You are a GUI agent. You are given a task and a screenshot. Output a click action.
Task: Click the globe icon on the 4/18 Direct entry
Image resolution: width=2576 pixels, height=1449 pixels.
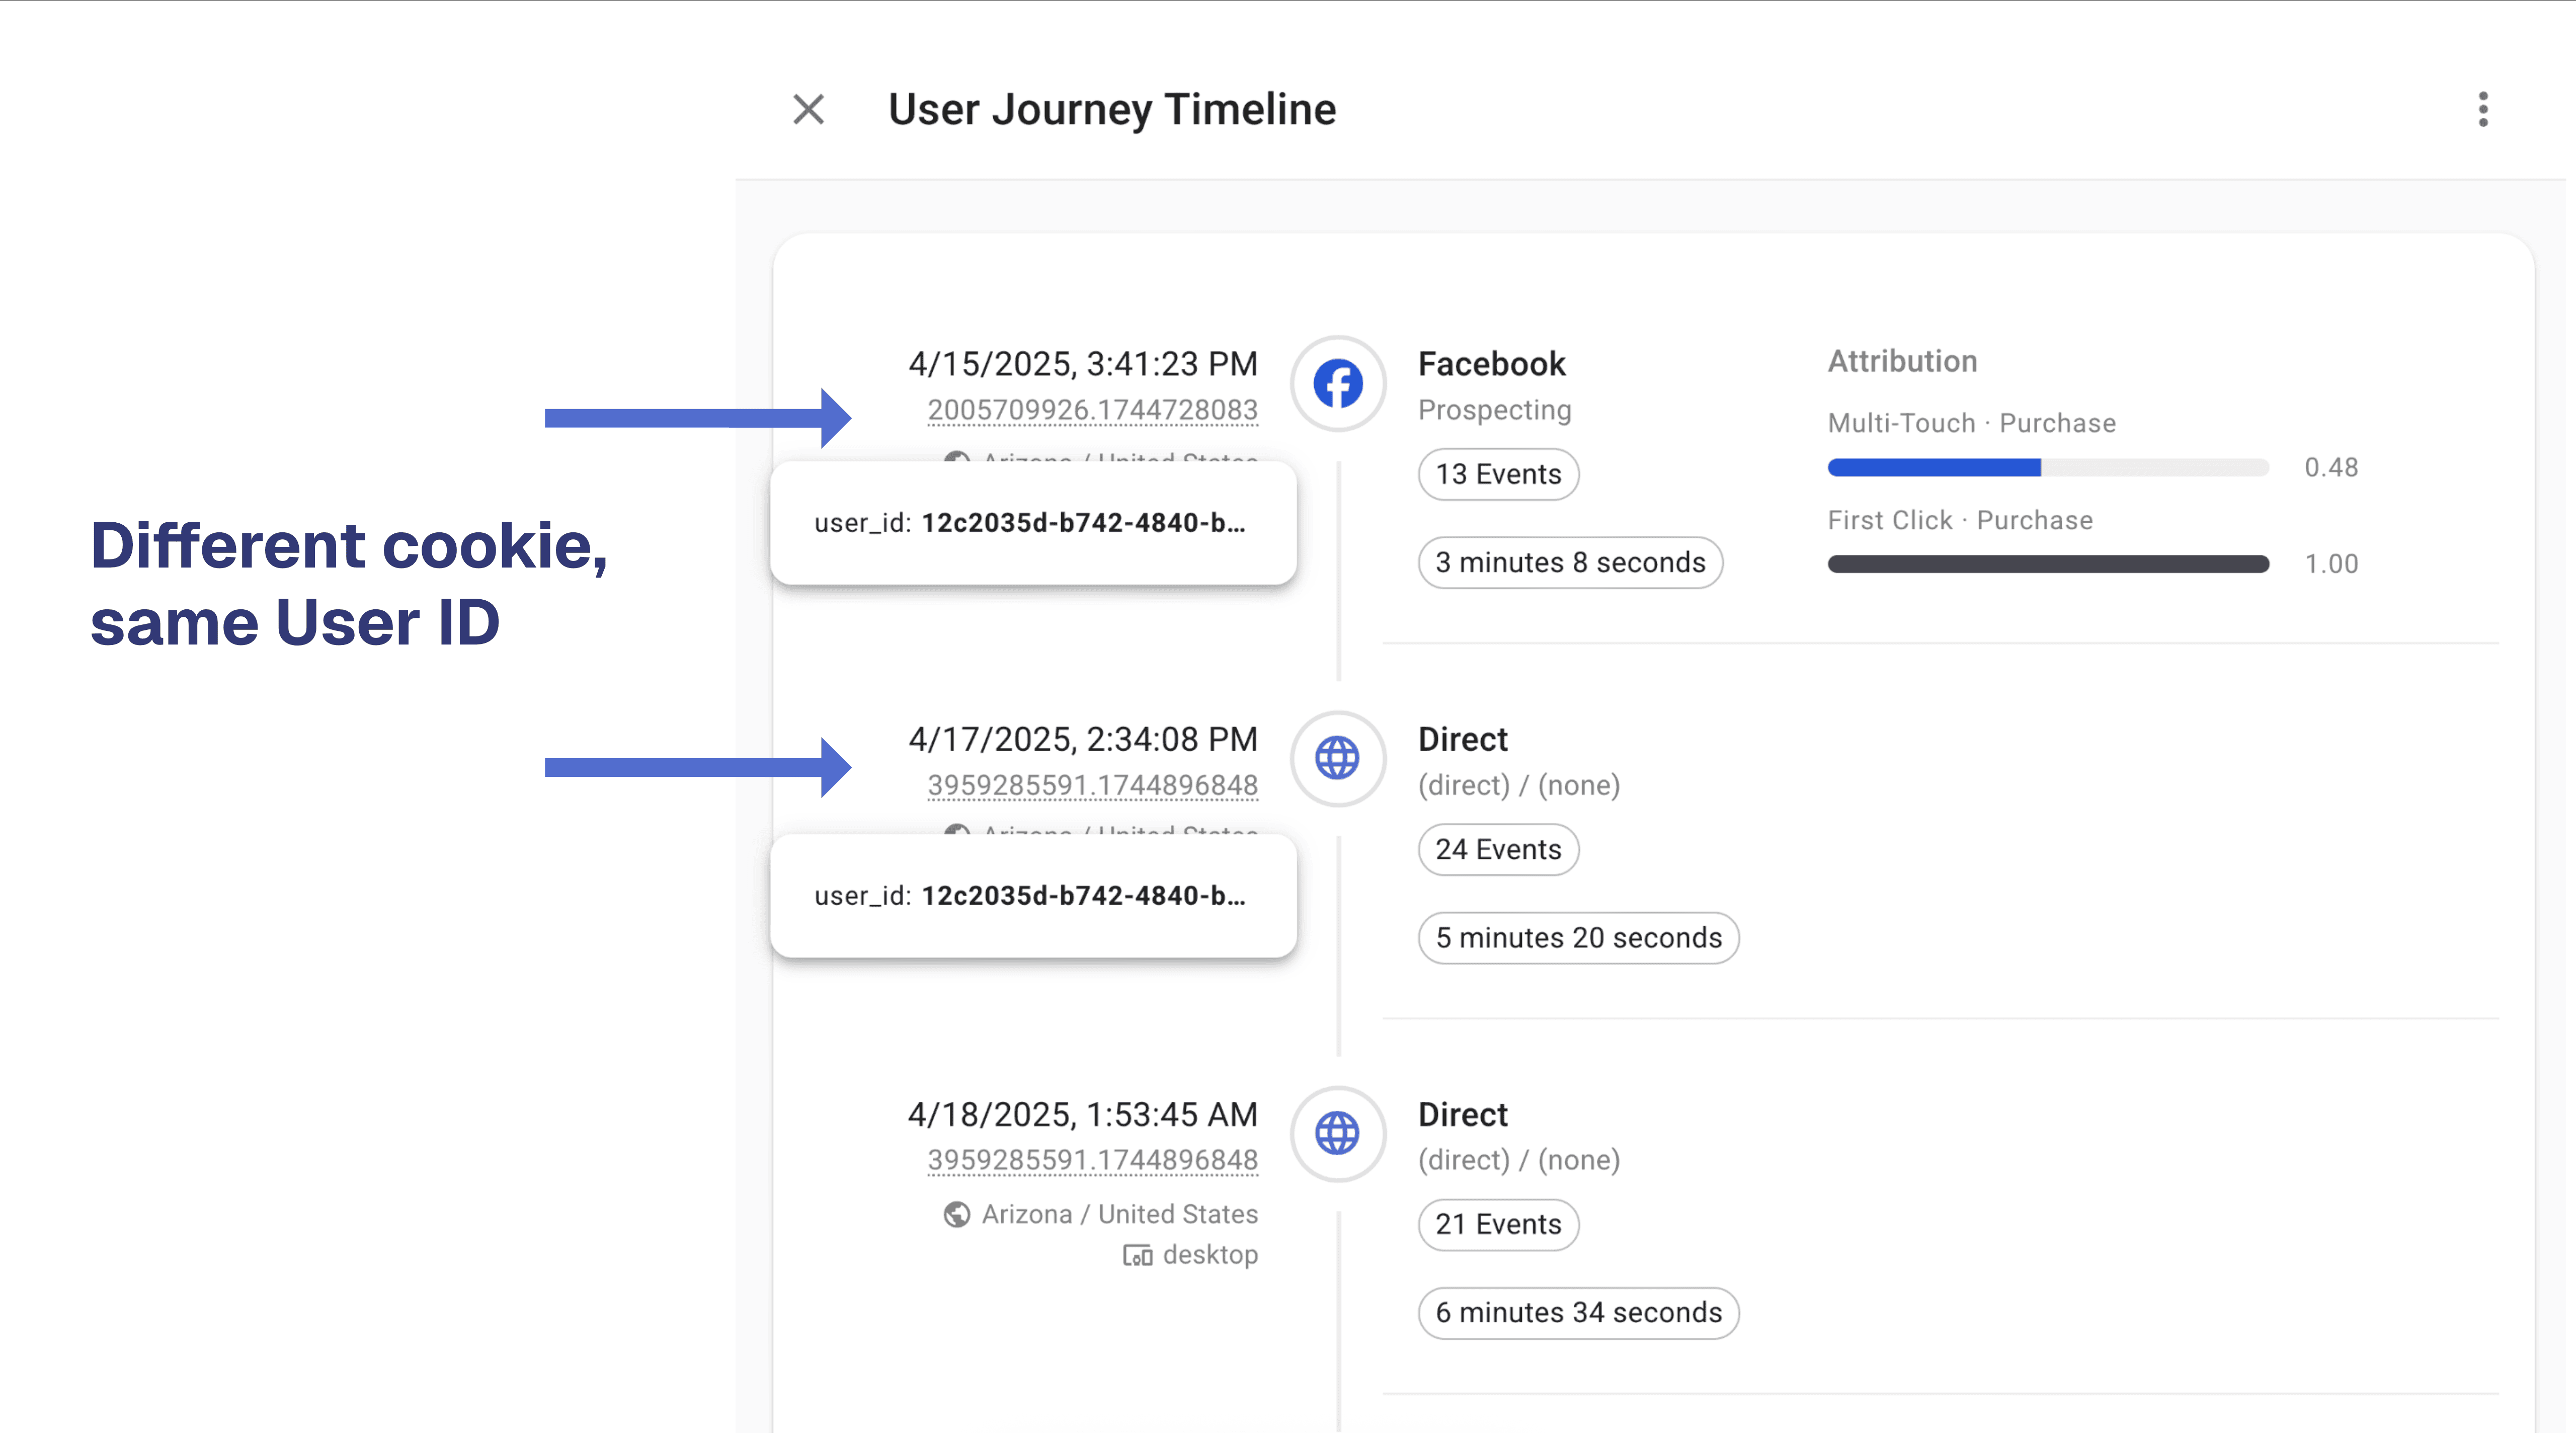[1337, 1134]
